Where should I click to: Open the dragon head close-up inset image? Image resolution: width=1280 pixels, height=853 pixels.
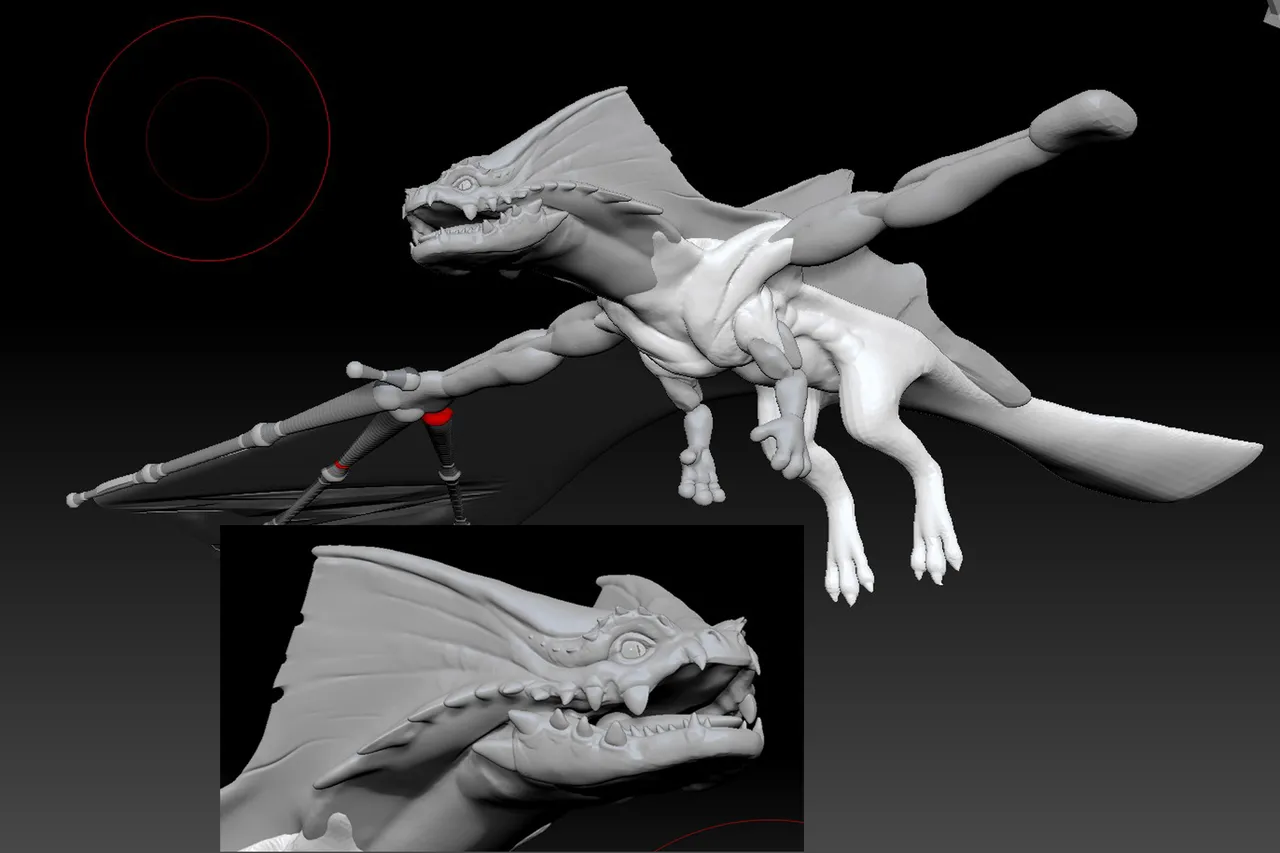(x=512, y=688)
